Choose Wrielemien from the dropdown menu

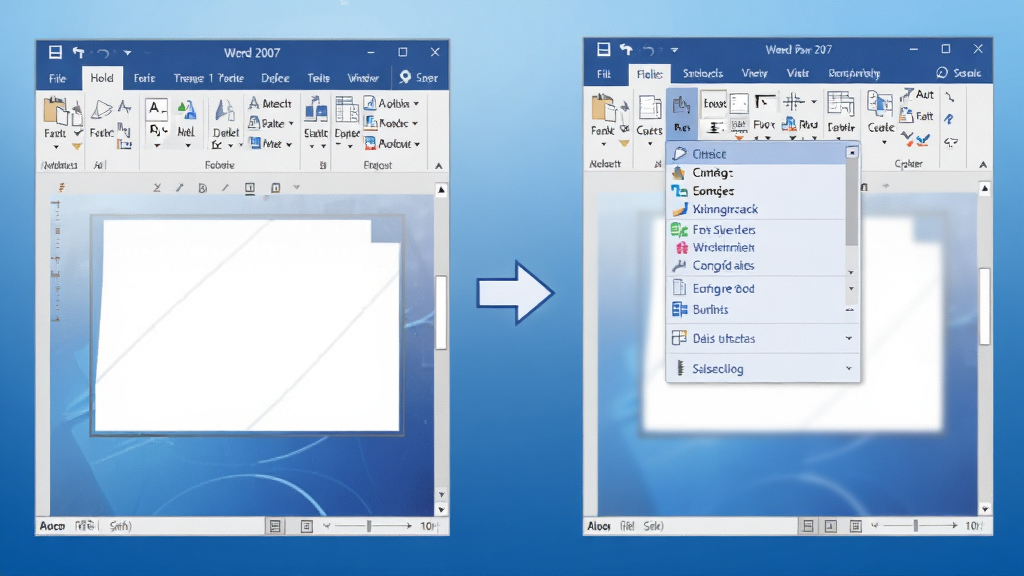(758, 248)
